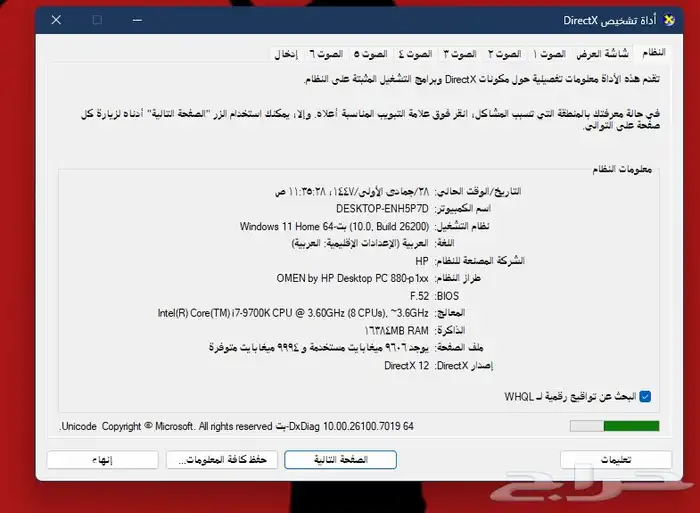
Task: Click حفظ كافة المعلومات button
Action: 222,460
